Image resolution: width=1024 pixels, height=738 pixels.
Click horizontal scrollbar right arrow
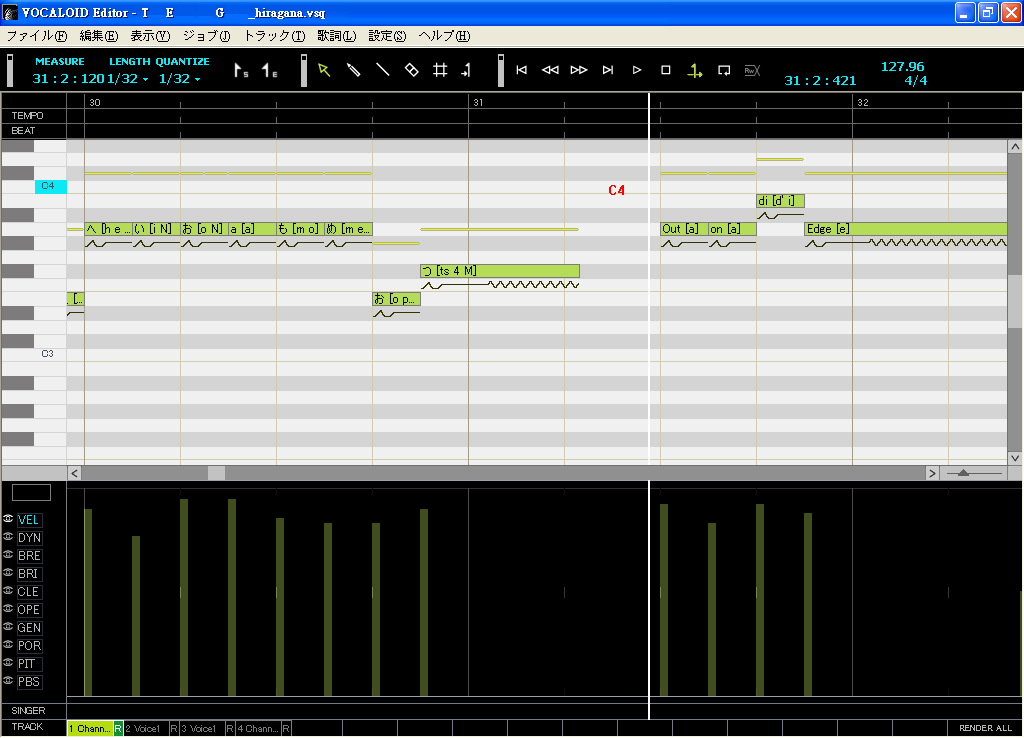(x=932, y=473)
